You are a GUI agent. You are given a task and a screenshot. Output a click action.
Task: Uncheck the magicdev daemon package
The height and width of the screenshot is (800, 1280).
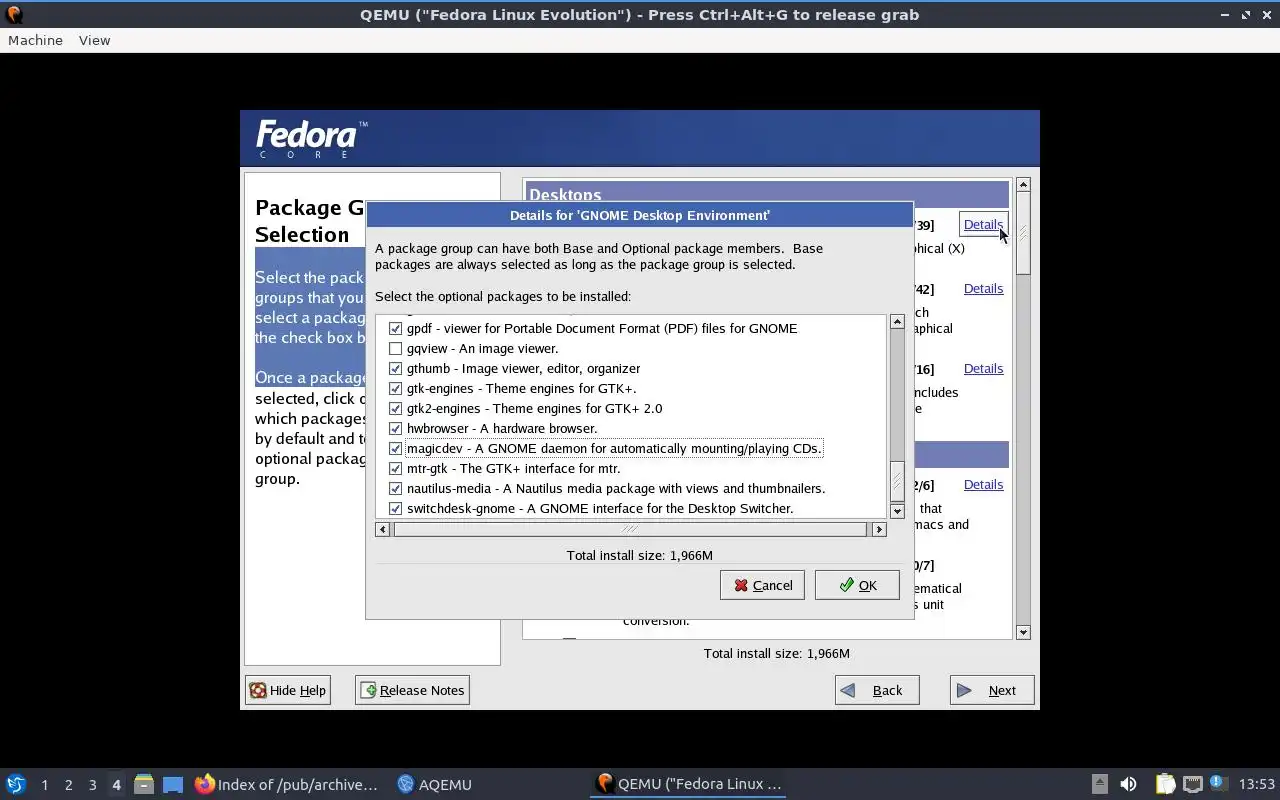395,448
